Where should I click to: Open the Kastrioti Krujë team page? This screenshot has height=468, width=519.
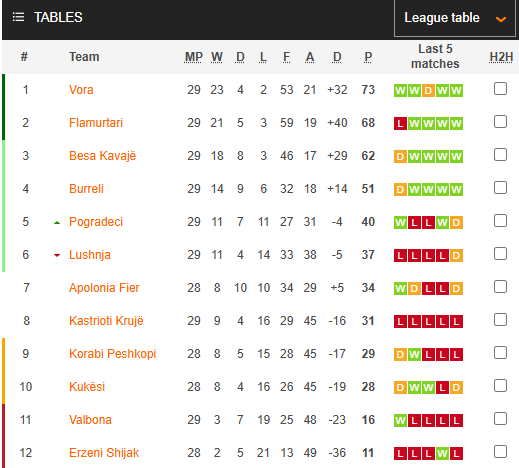pos(106,321)
